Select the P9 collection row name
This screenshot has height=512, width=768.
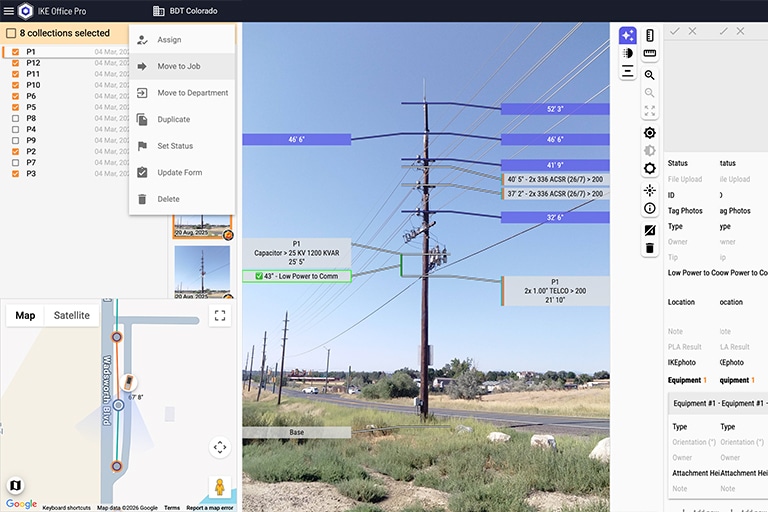pos(31,140)
